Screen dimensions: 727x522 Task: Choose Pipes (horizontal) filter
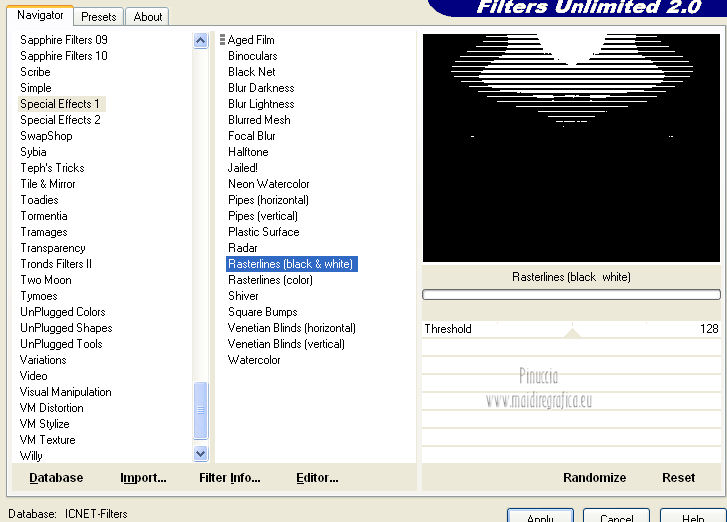[268, 200]
